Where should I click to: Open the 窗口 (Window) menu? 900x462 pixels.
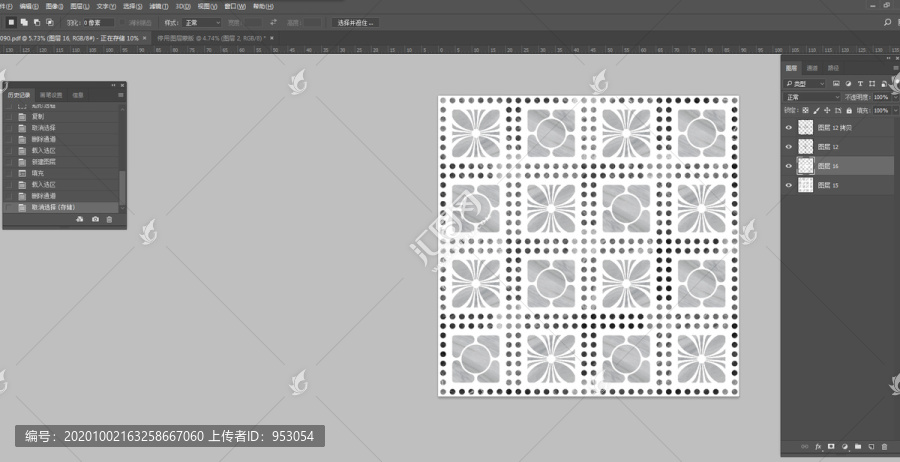(x=235, y=6)
